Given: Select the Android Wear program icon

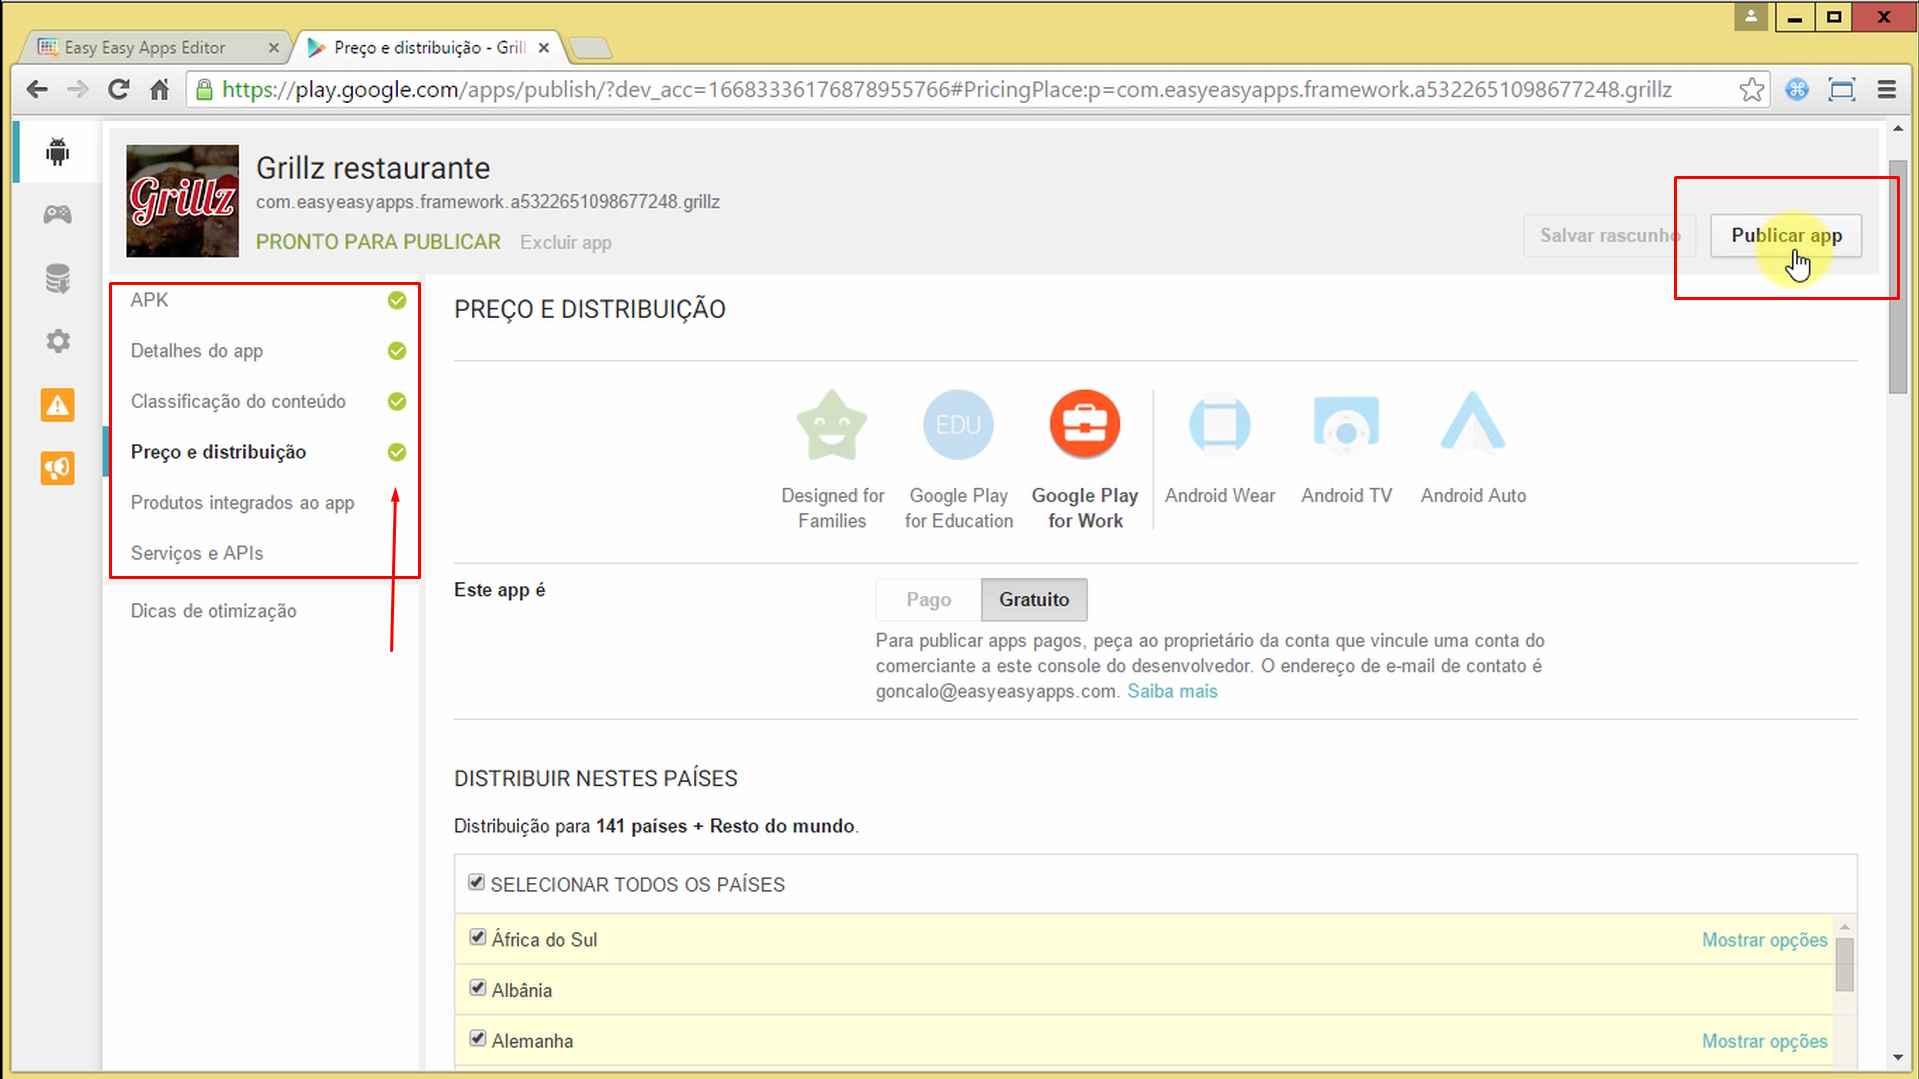Looking at the screenshot, I should (x=1219, y=423).
